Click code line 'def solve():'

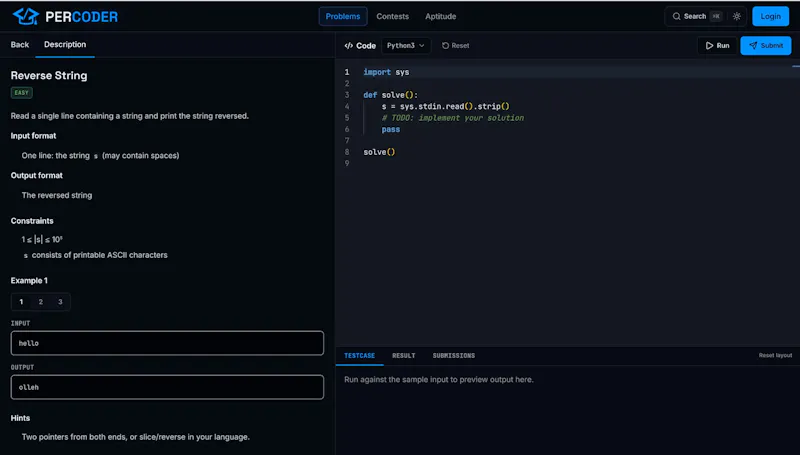391,95
